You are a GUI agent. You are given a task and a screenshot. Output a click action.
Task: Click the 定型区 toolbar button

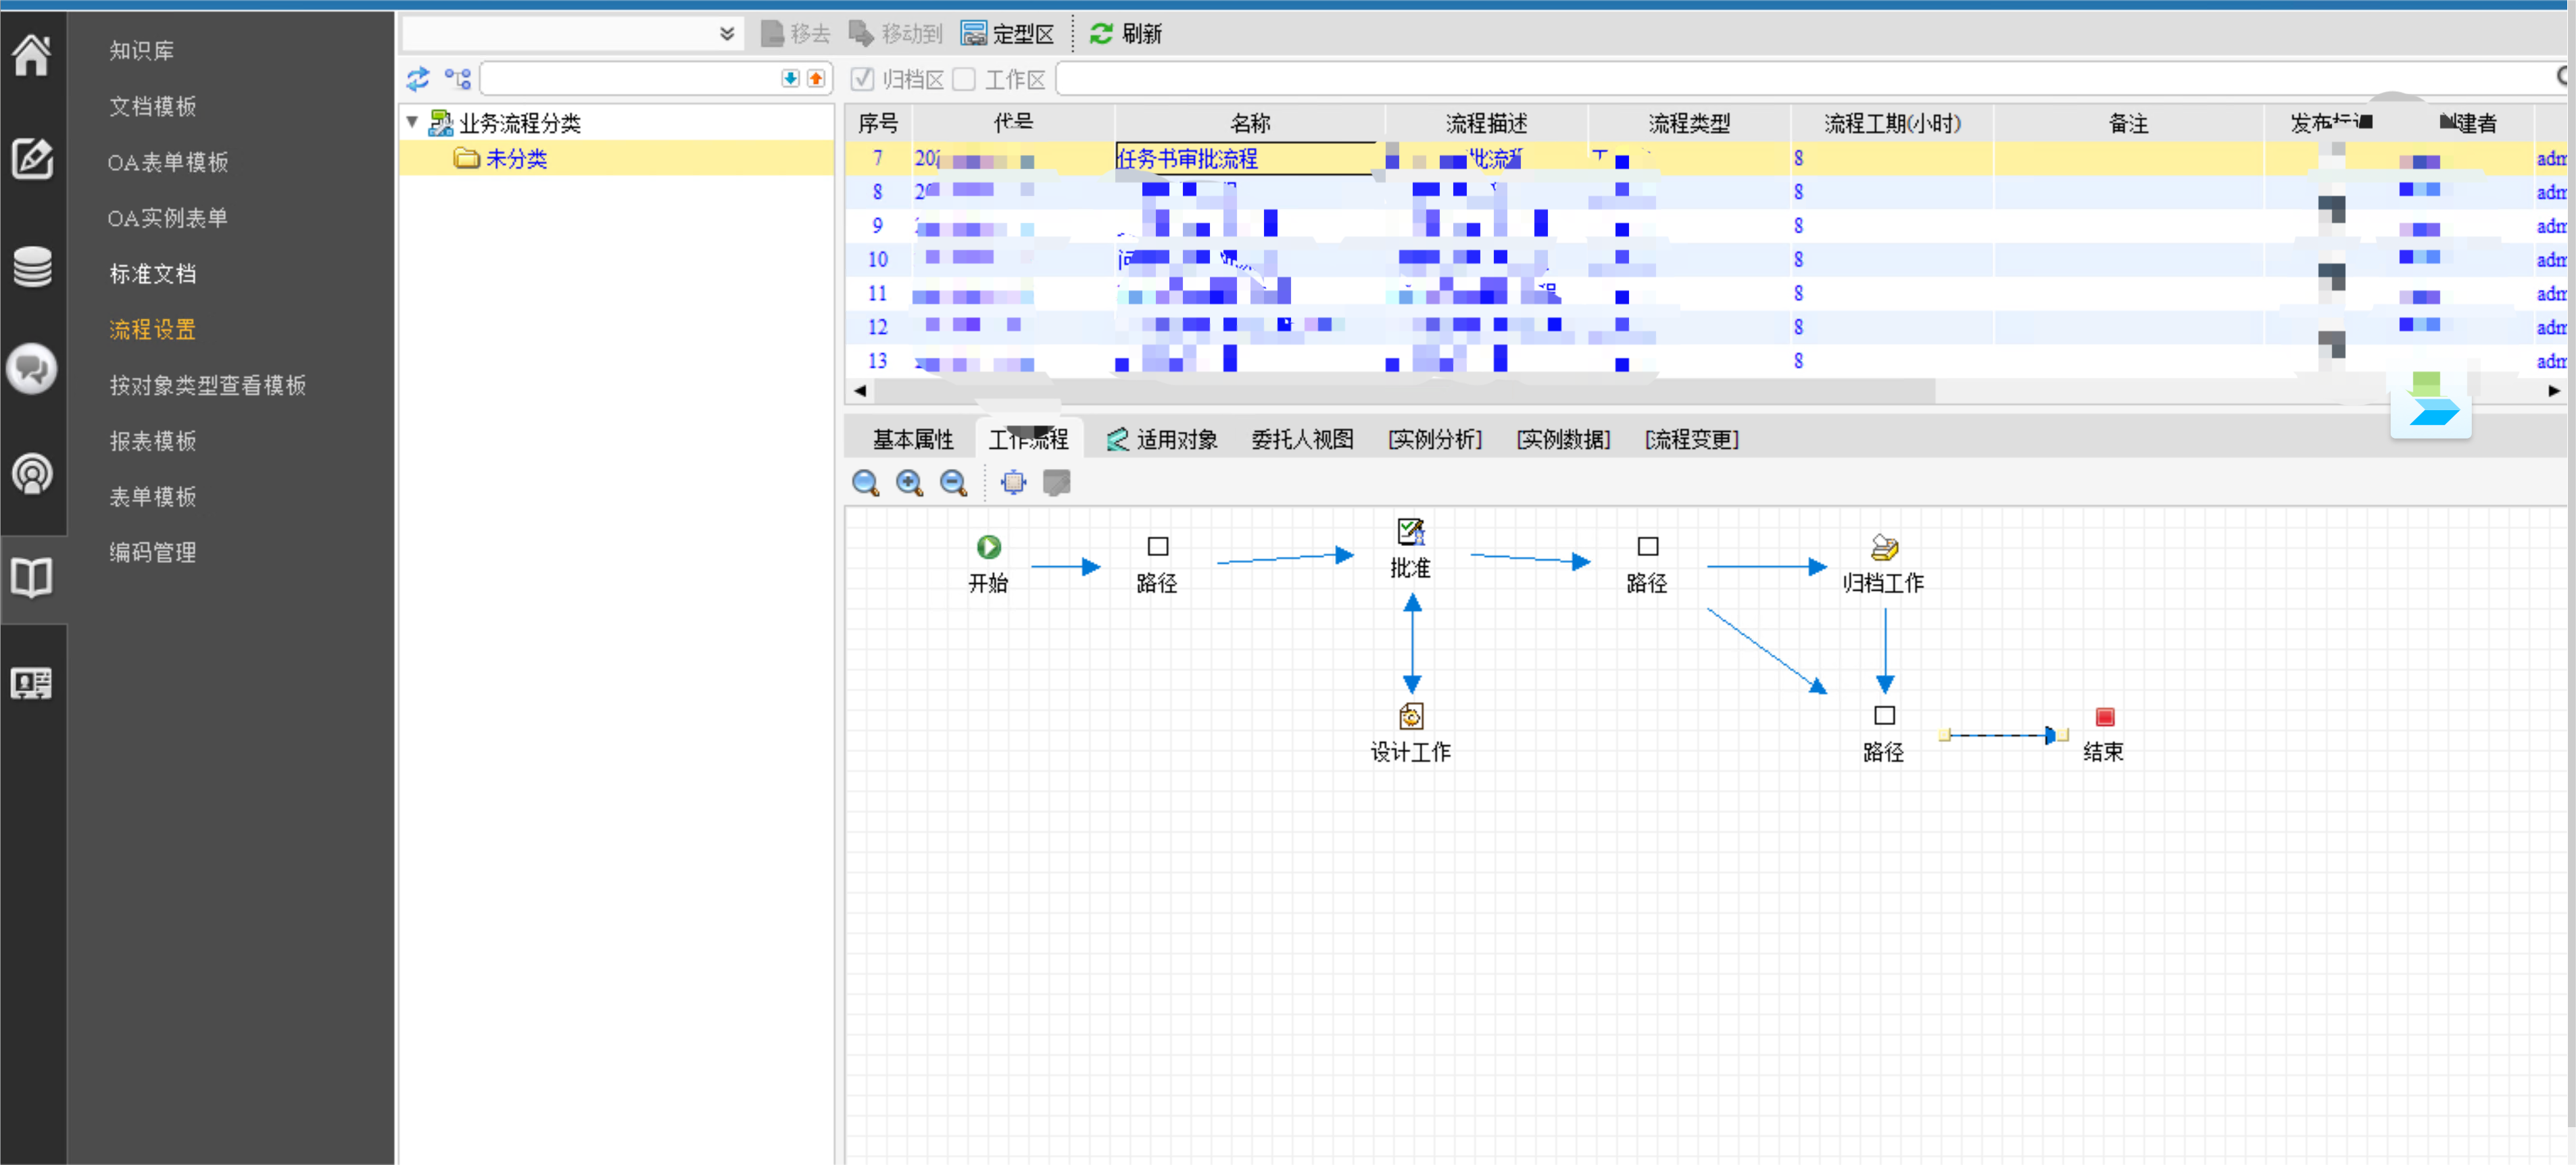(1007, 34)
